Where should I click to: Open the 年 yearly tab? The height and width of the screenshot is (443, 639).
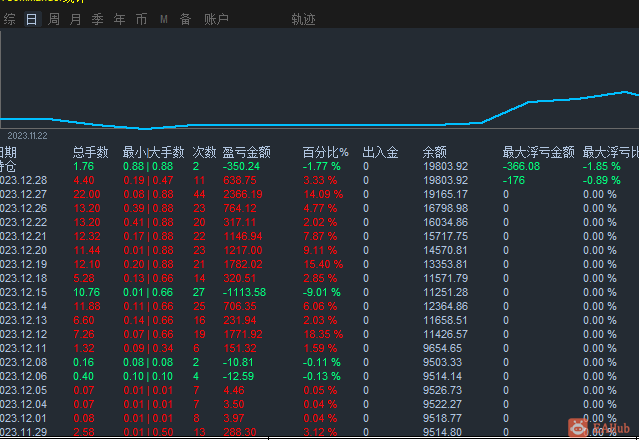[x=120, y=19]
